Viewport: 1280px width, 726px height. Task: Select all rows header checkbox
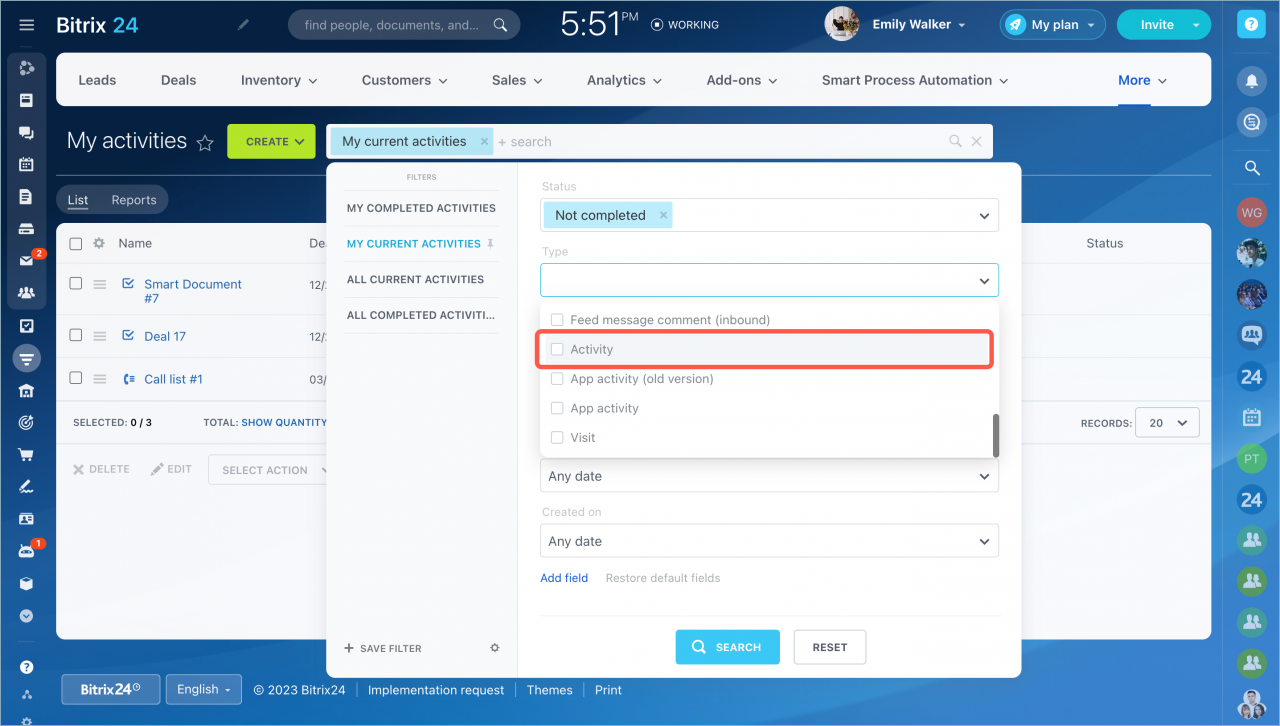pyautogui.click(x=75, y=243)
